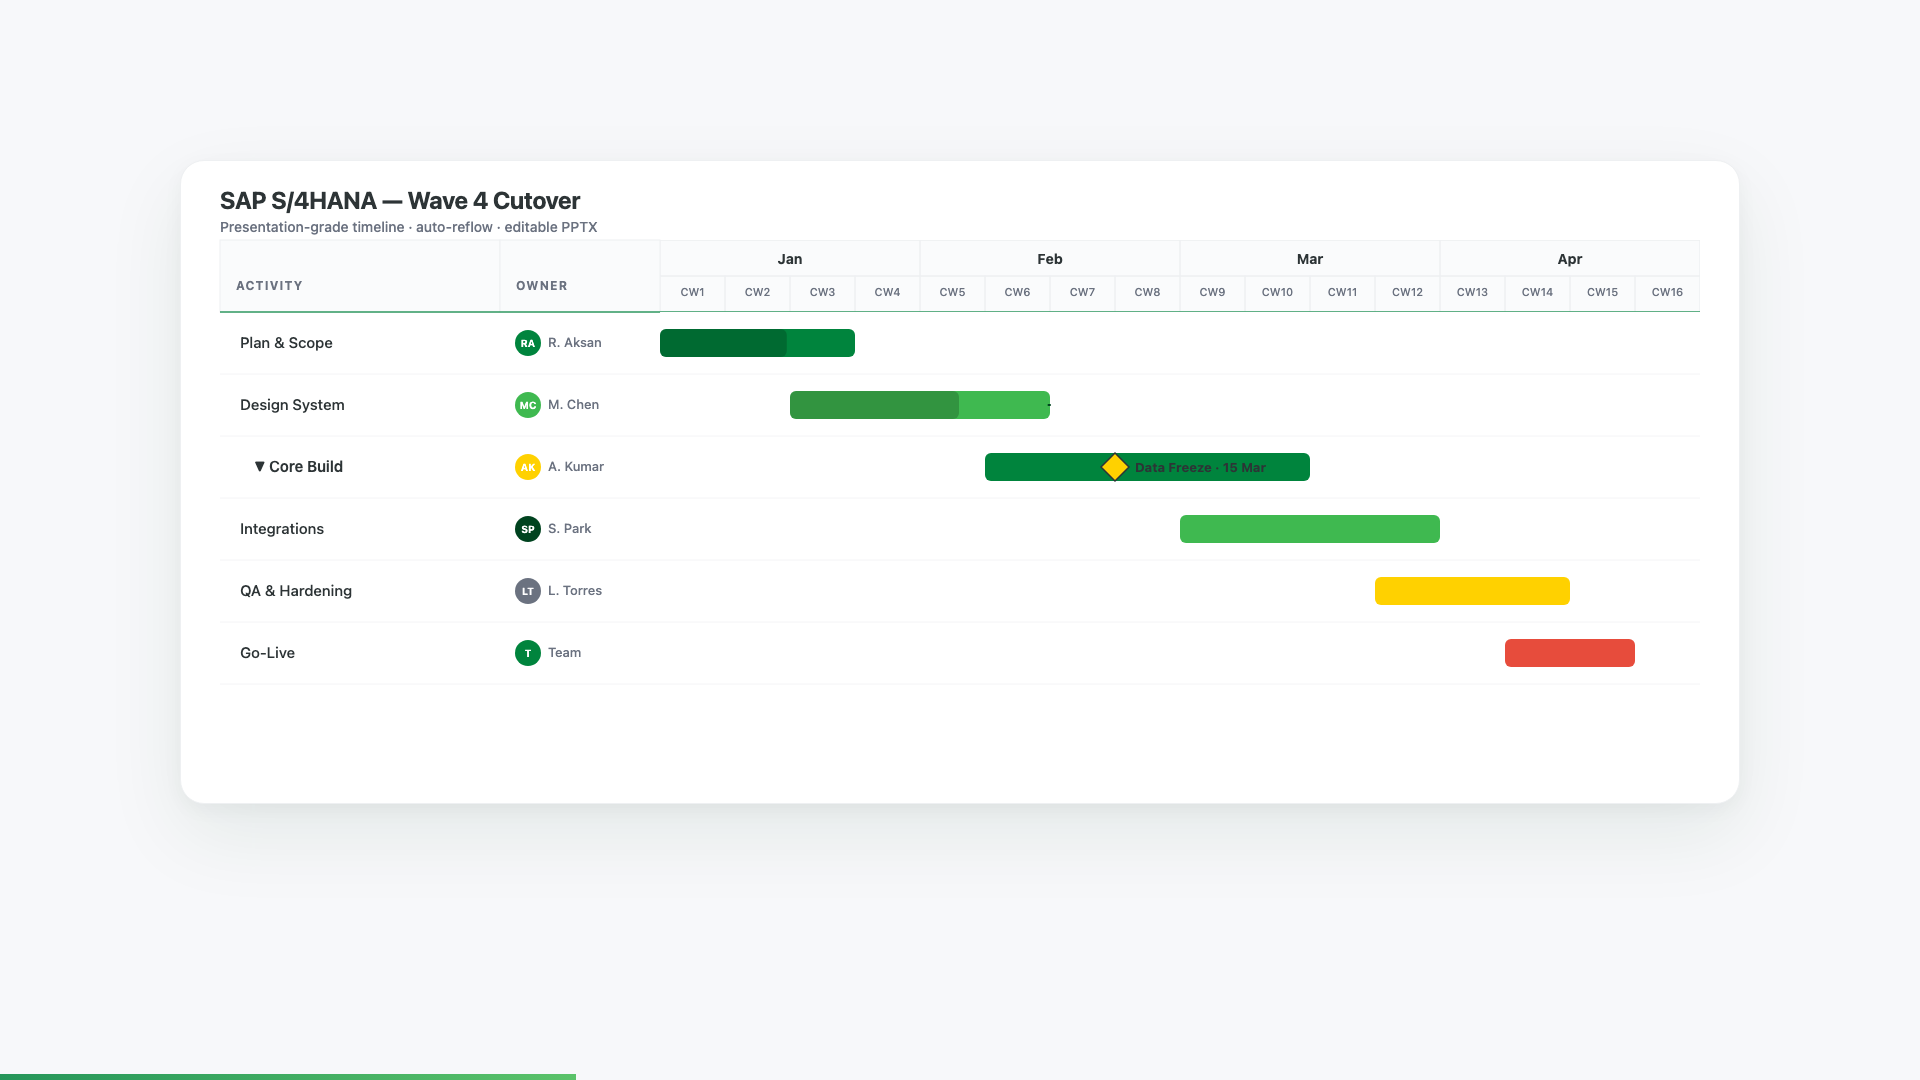Click the CW3 week column header
This screenshot has width=1920, height=1080.
(822, 293)
